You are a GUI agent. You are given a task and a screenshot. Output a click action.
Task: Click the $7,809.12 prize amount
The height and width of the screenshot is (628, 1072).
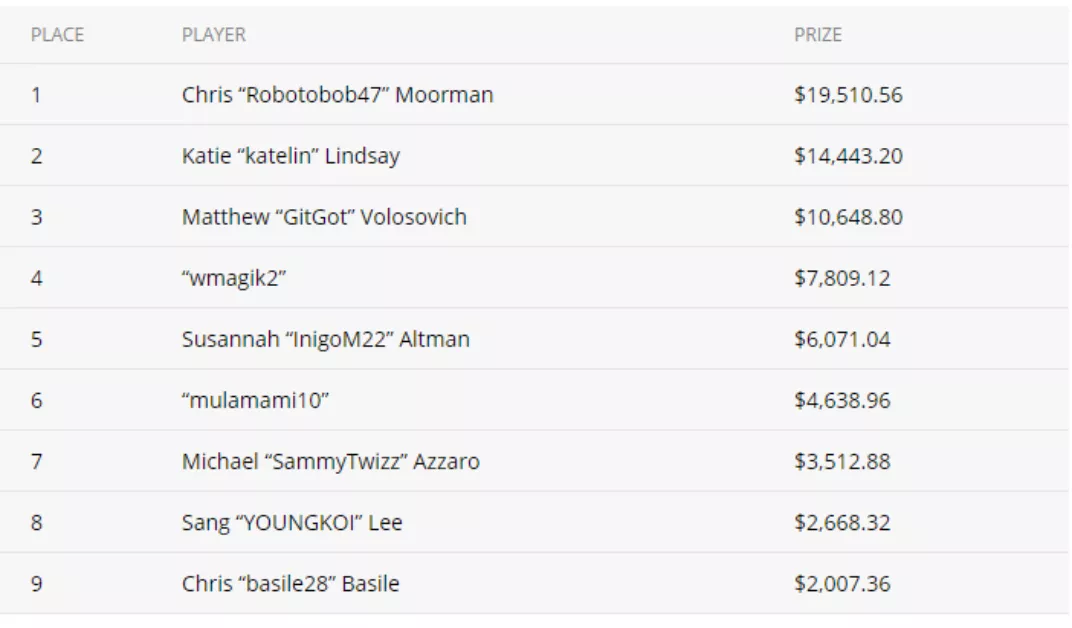[842, 278]
